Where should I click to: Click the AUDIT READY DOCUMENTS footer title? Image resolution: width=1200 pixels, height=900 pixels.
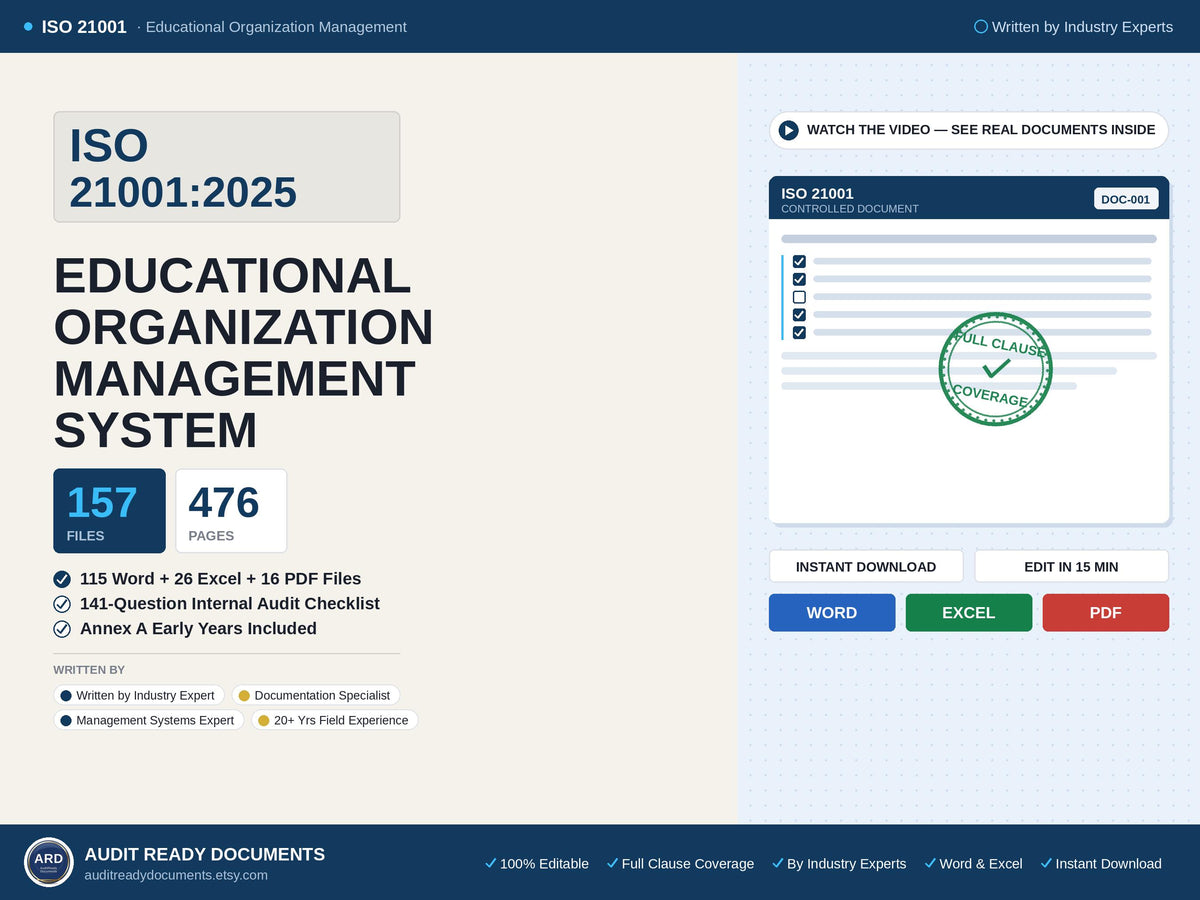pos(204,854)
